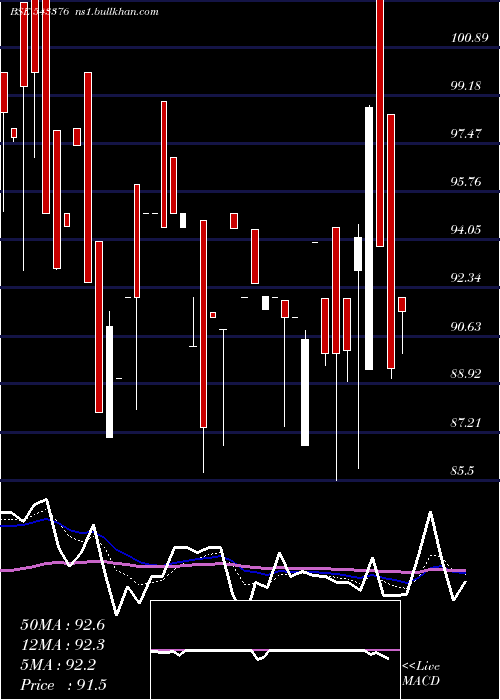Click the 92.34 price axis label
Viewport: 500px width, 700px height.
pos(466,278)
